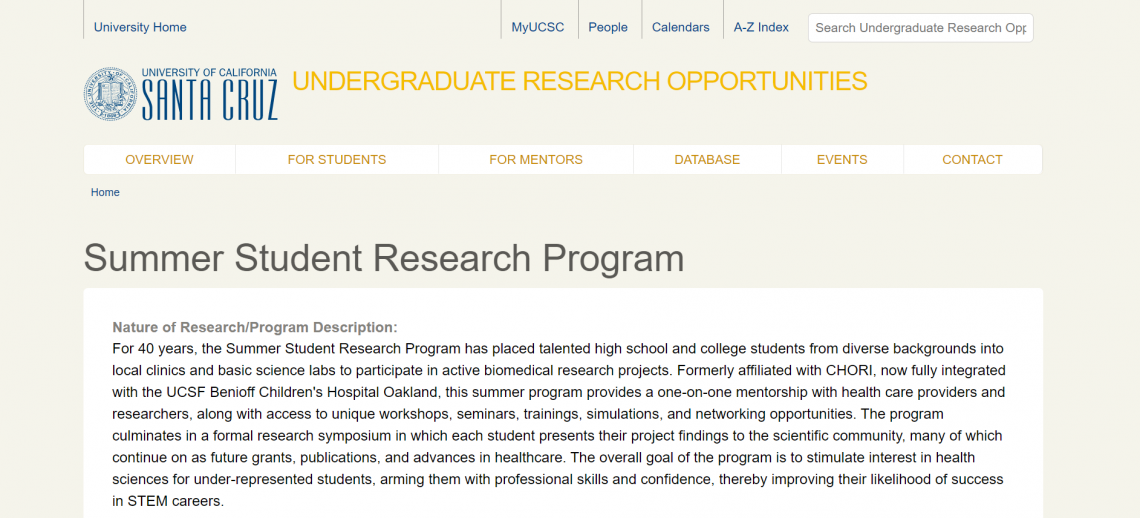This screenshot has width=1140, height=518.
Task: Click the Undergraduate Research search field
Action: pyautogui.click(x=920, y=28)
